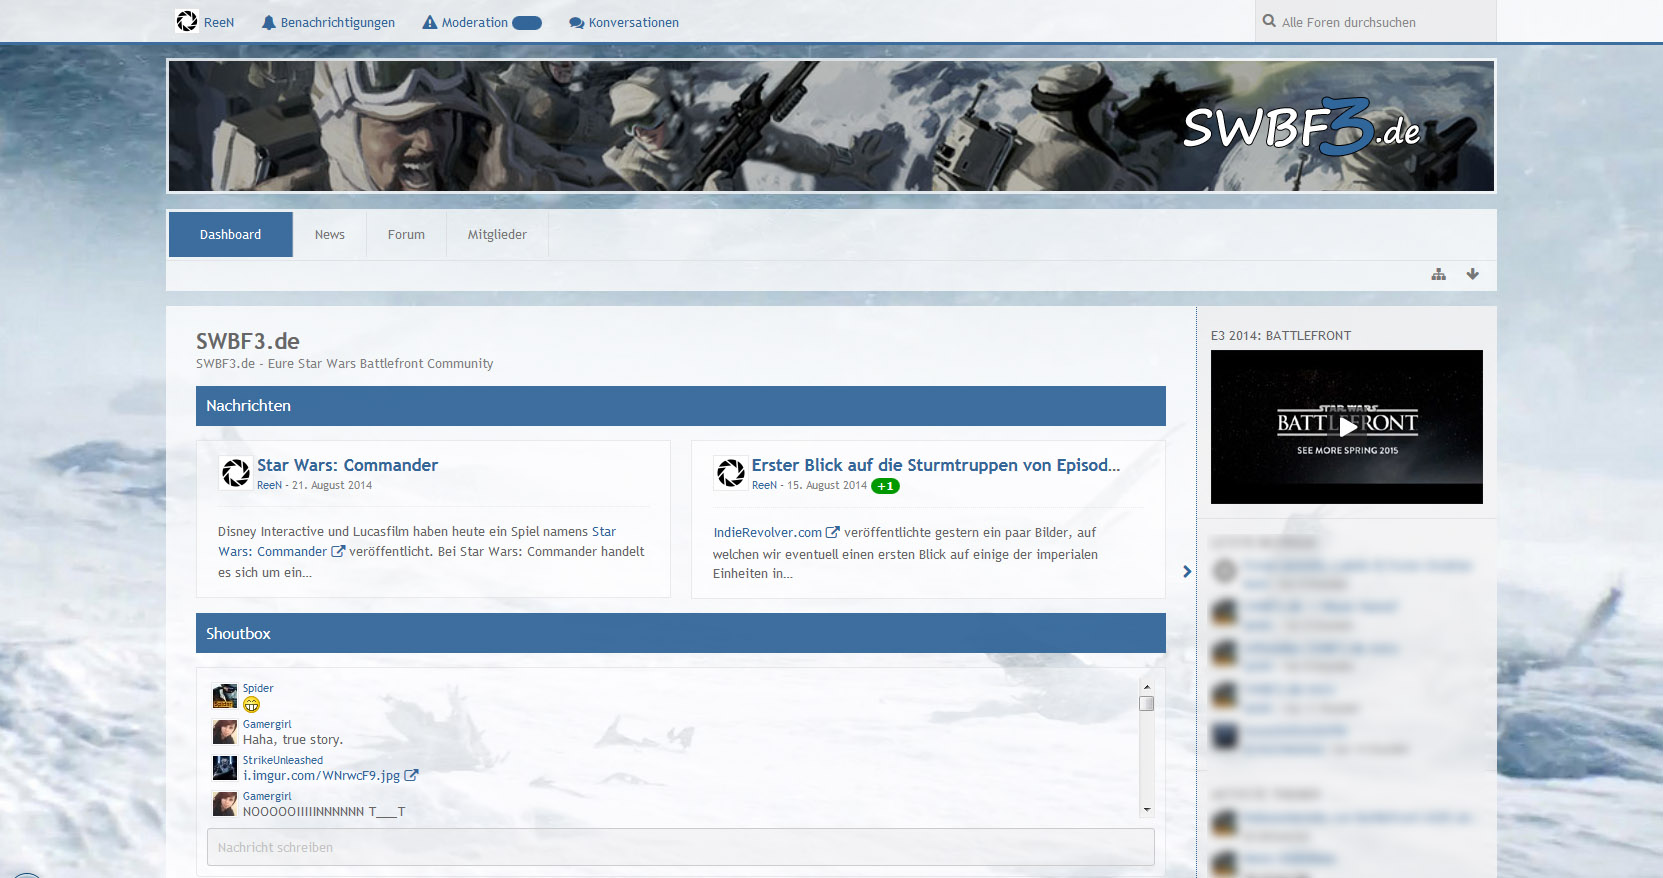Show next news with right chevron arrow
This screenshot has width=1663, height=878.
1187,572
